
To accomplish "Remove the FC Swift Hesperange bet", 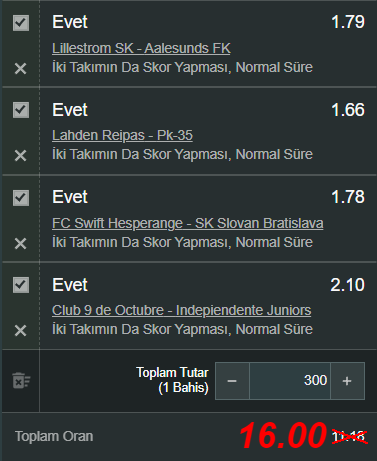I will tap(20, 243).
